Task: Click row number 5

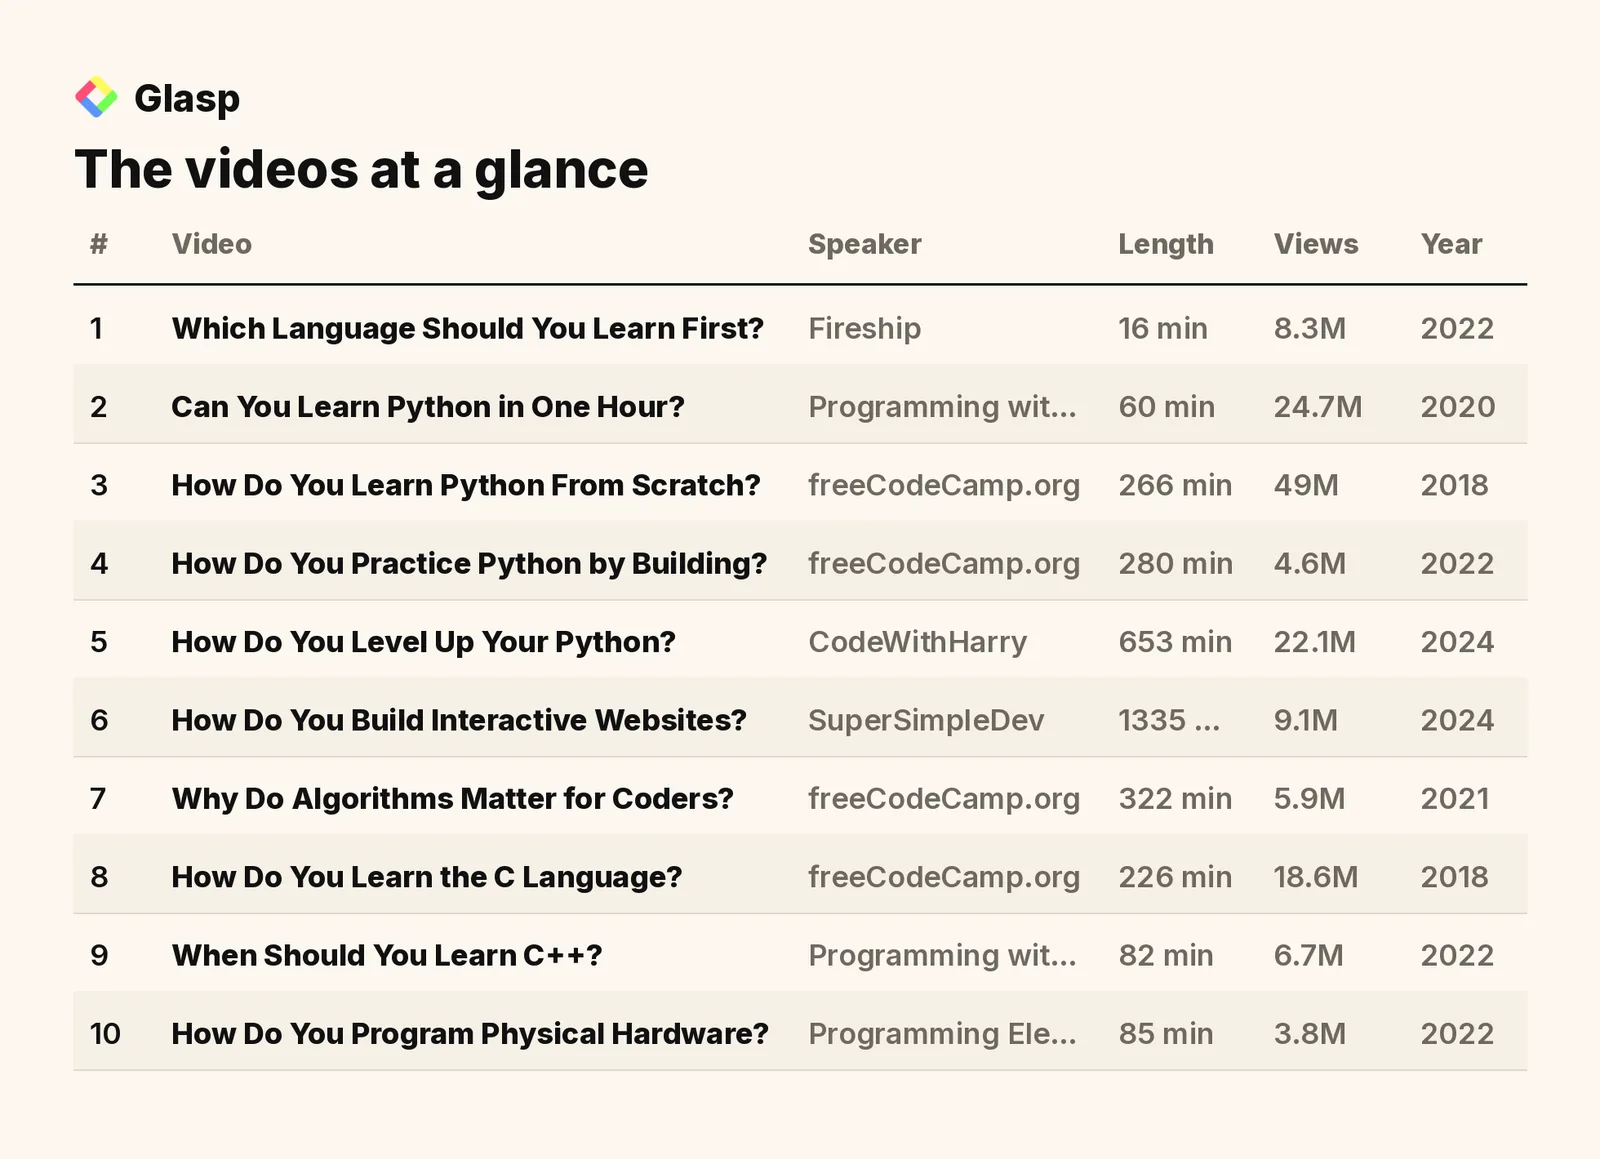Action: tap(98, 642)
